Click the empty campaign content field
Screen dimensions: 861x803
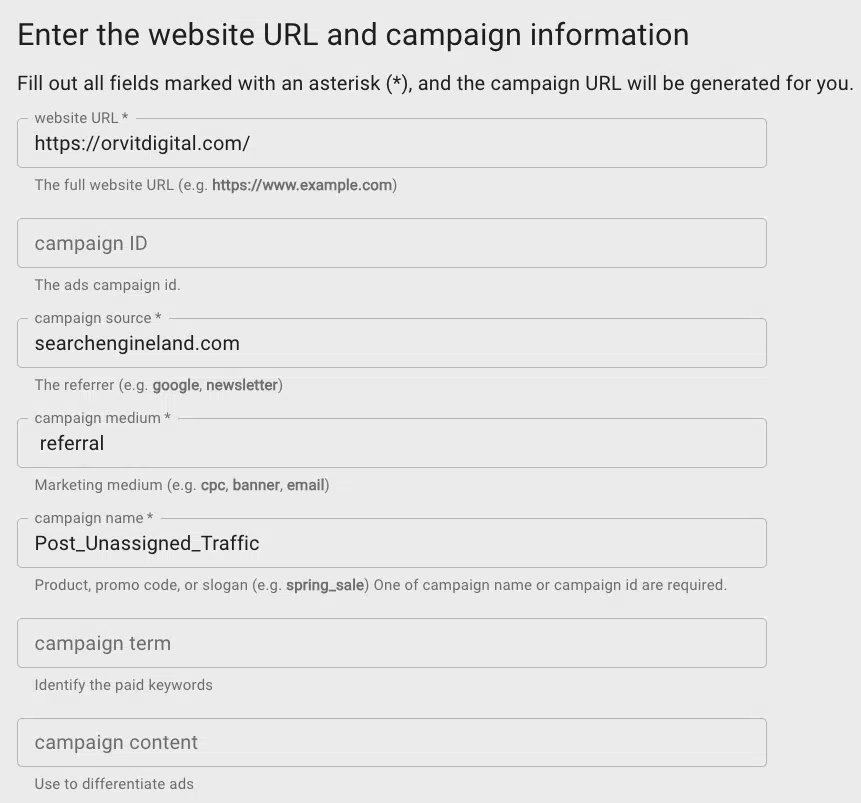click(391, 743)
